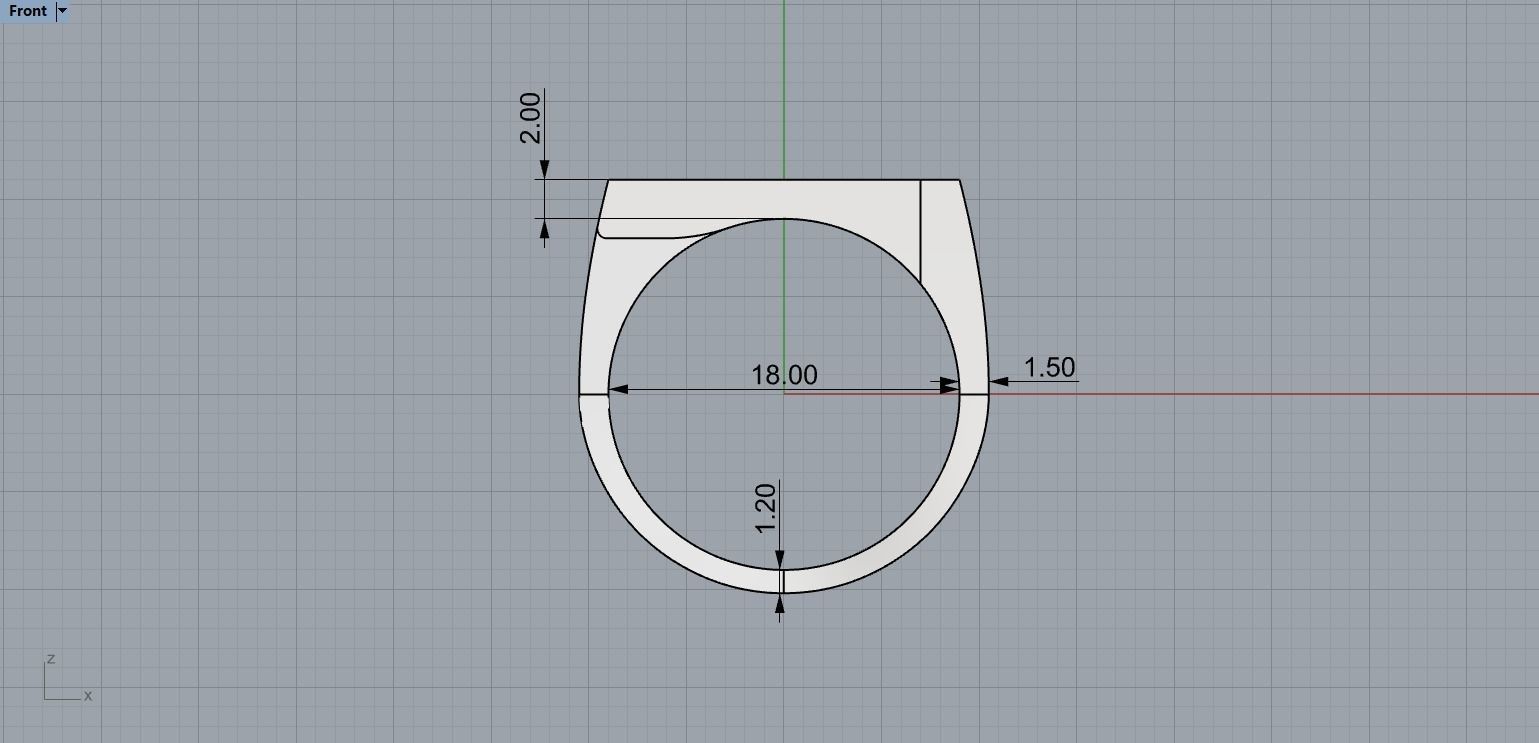Select the 1.20 bottom thickness dimension text
The image size is (1539, 743).
tap(766, 508)
